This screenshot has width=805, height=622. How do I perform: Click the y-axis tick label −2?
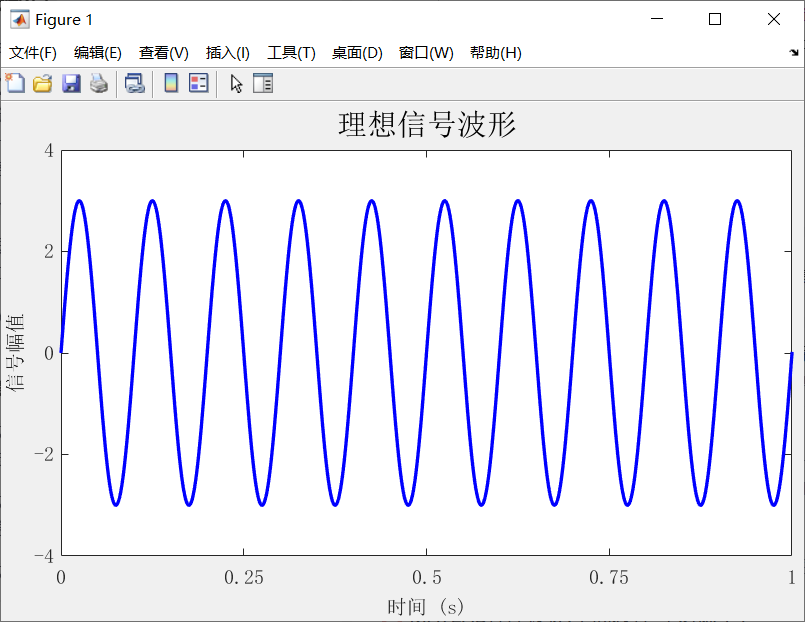point(44,455)
